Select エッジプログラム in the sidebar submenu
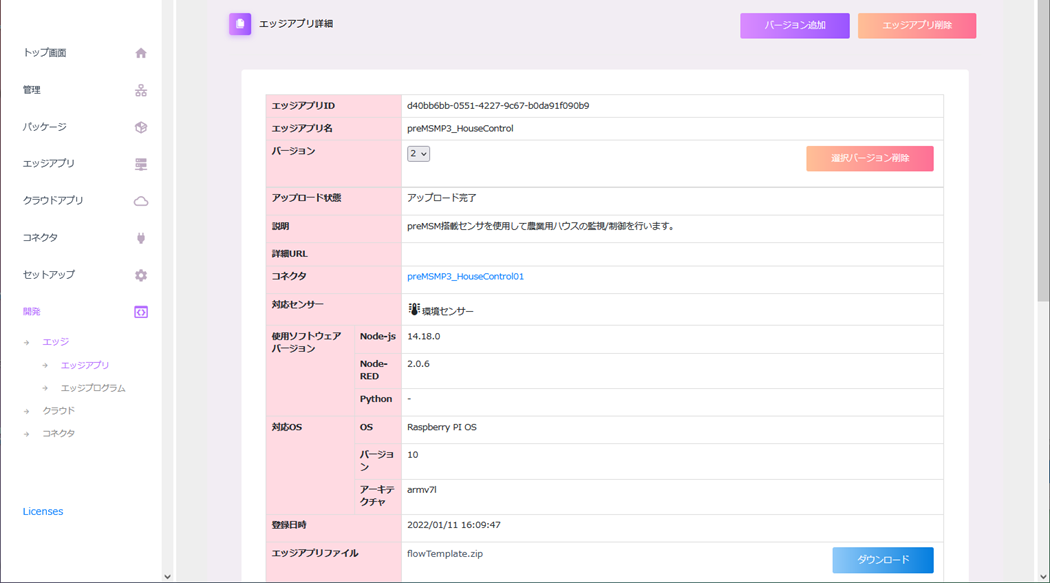 point(93,388)
